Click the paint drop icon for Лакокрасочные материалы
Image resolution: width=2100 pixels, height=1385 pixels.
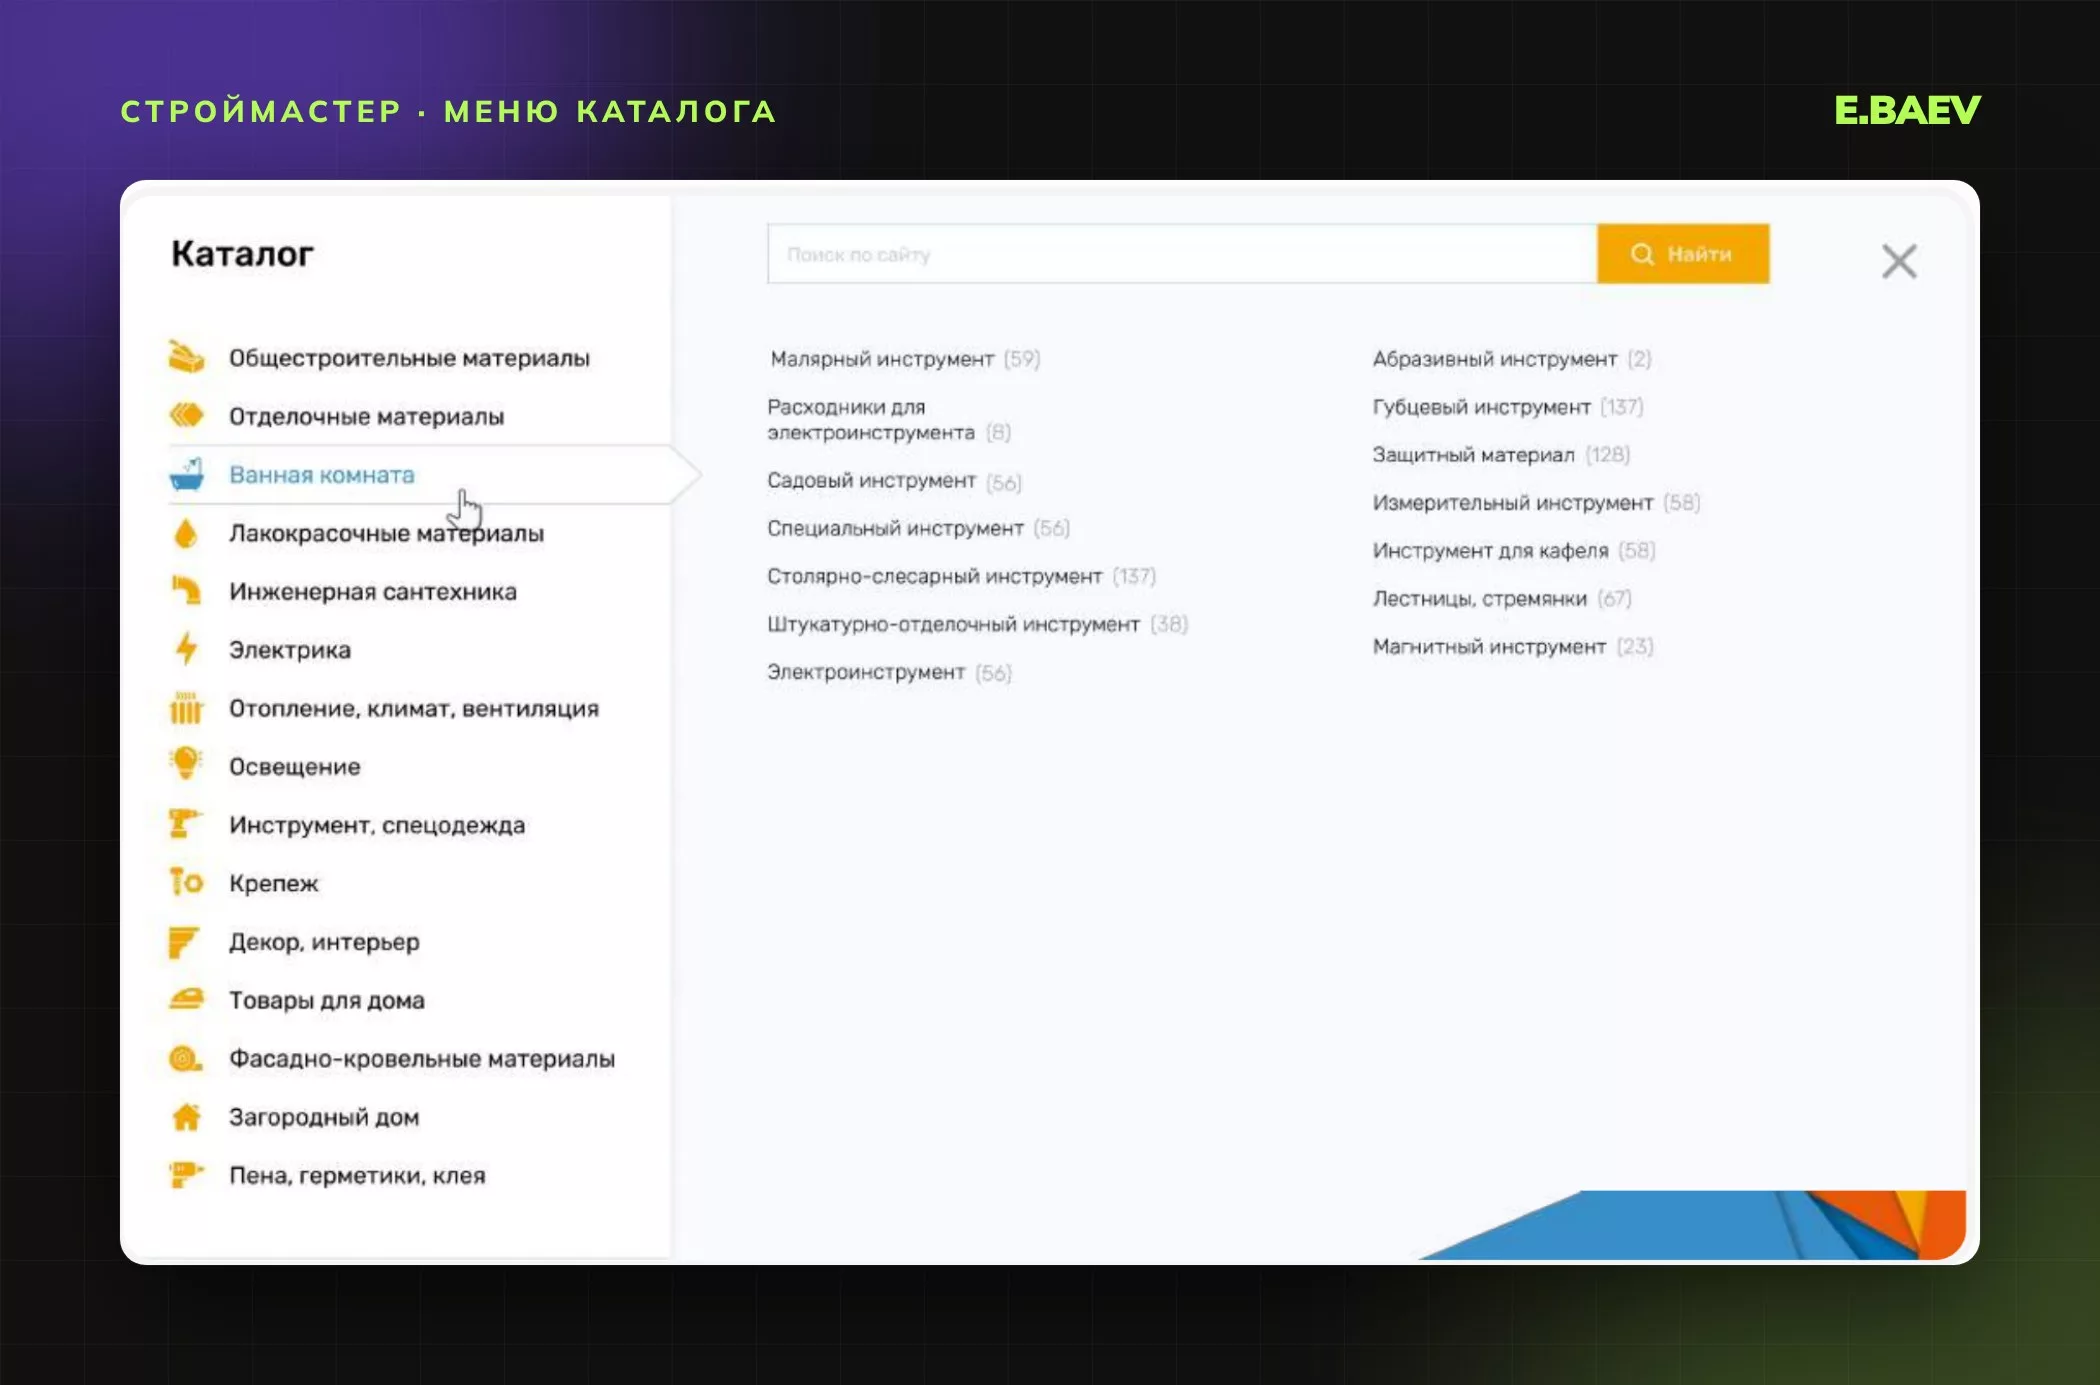[x=186, y=533]
